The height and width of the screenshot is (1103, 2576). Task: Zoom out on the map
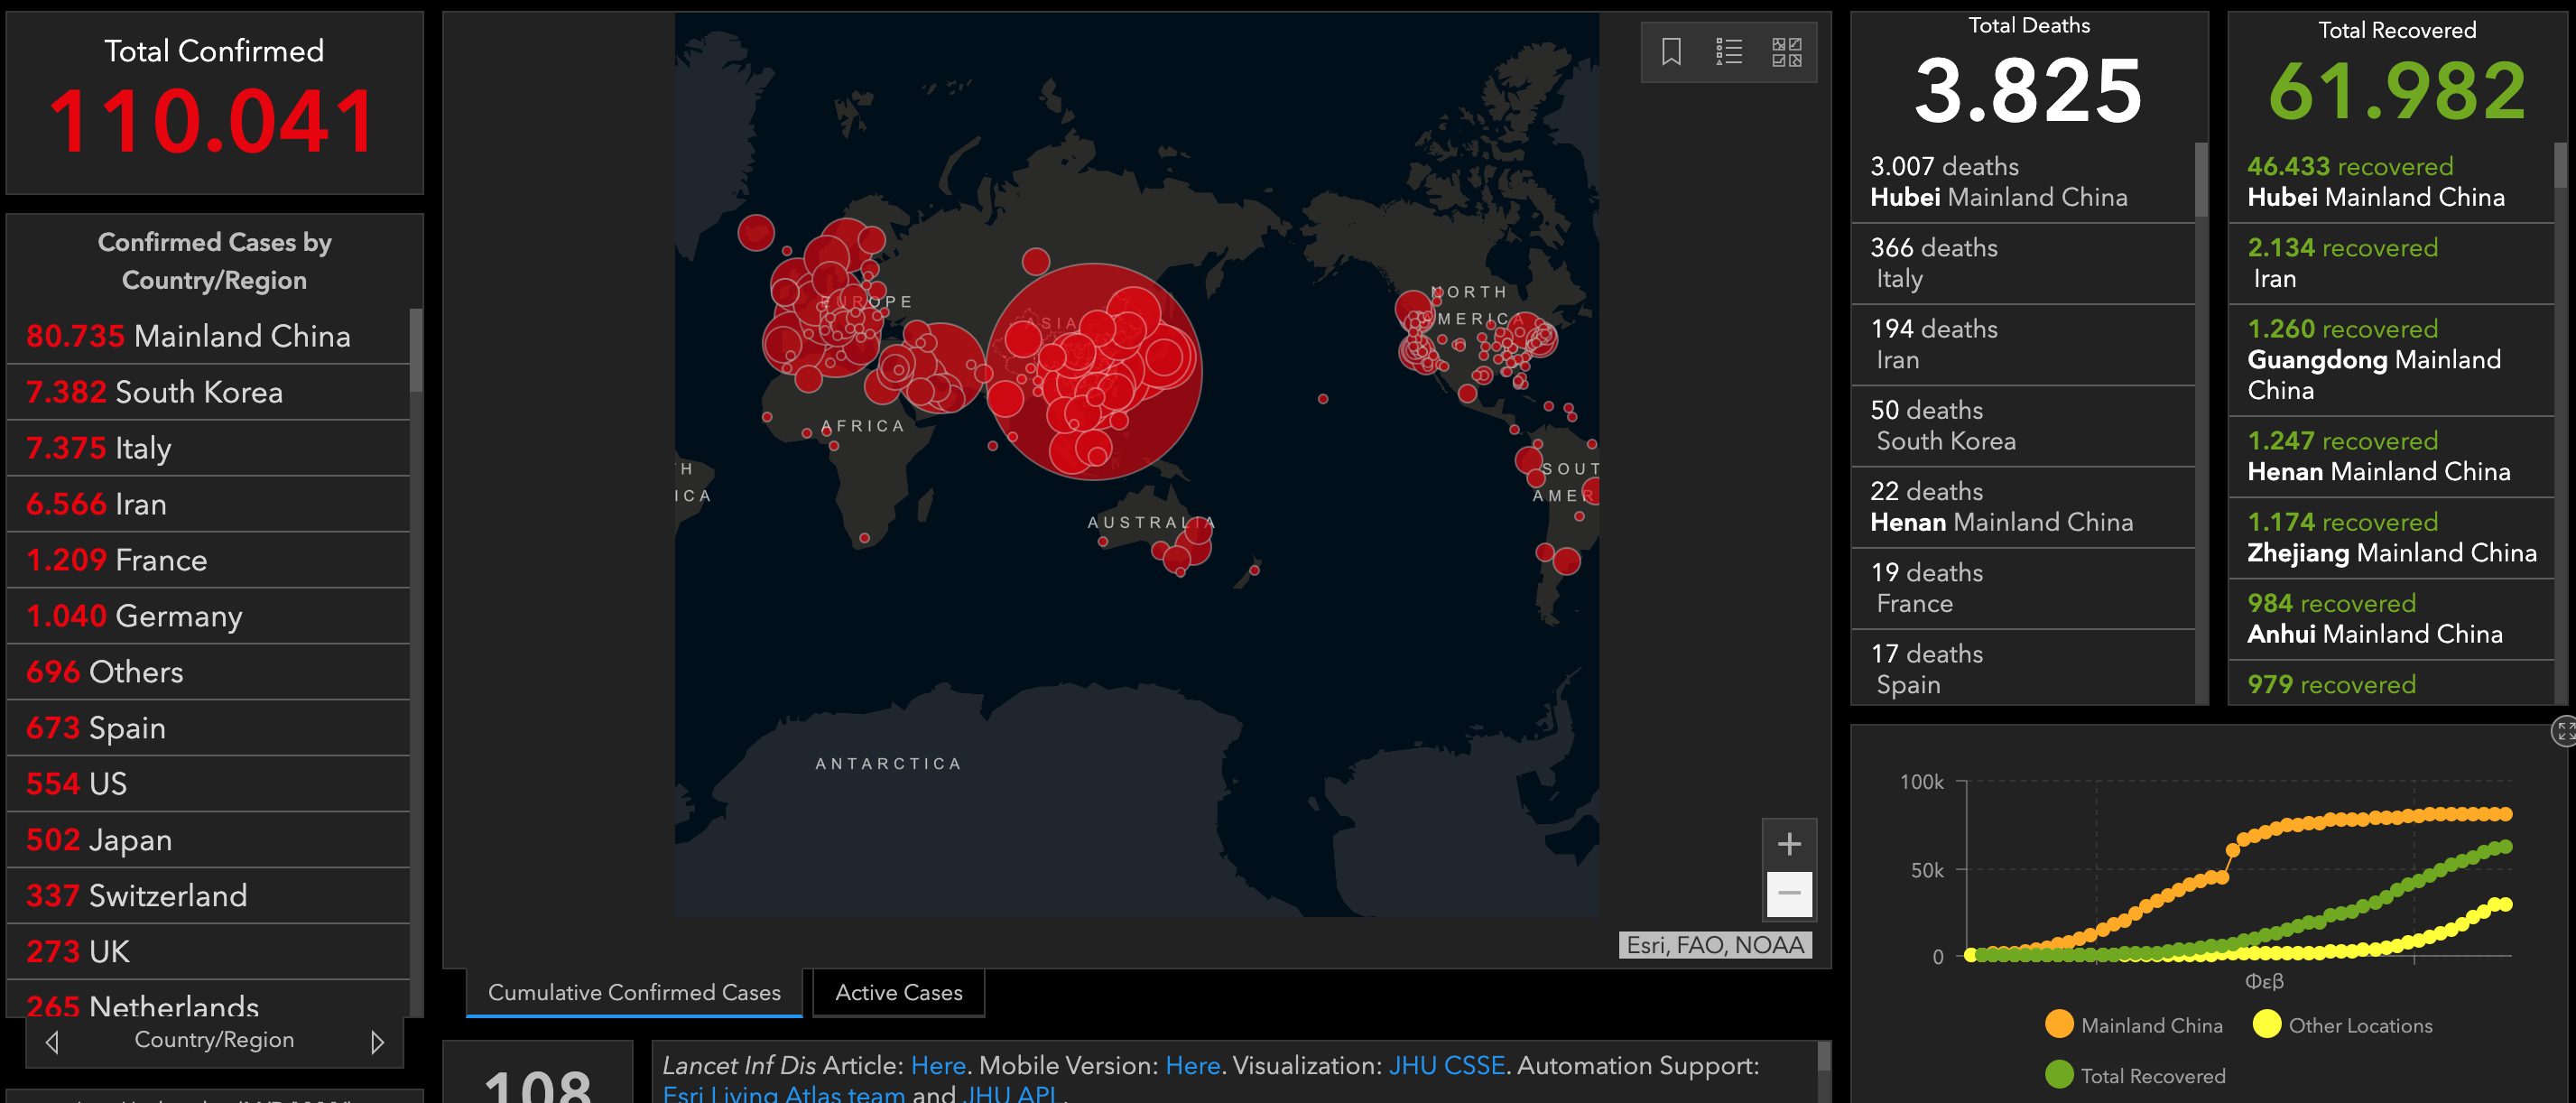pos(1789,893)
